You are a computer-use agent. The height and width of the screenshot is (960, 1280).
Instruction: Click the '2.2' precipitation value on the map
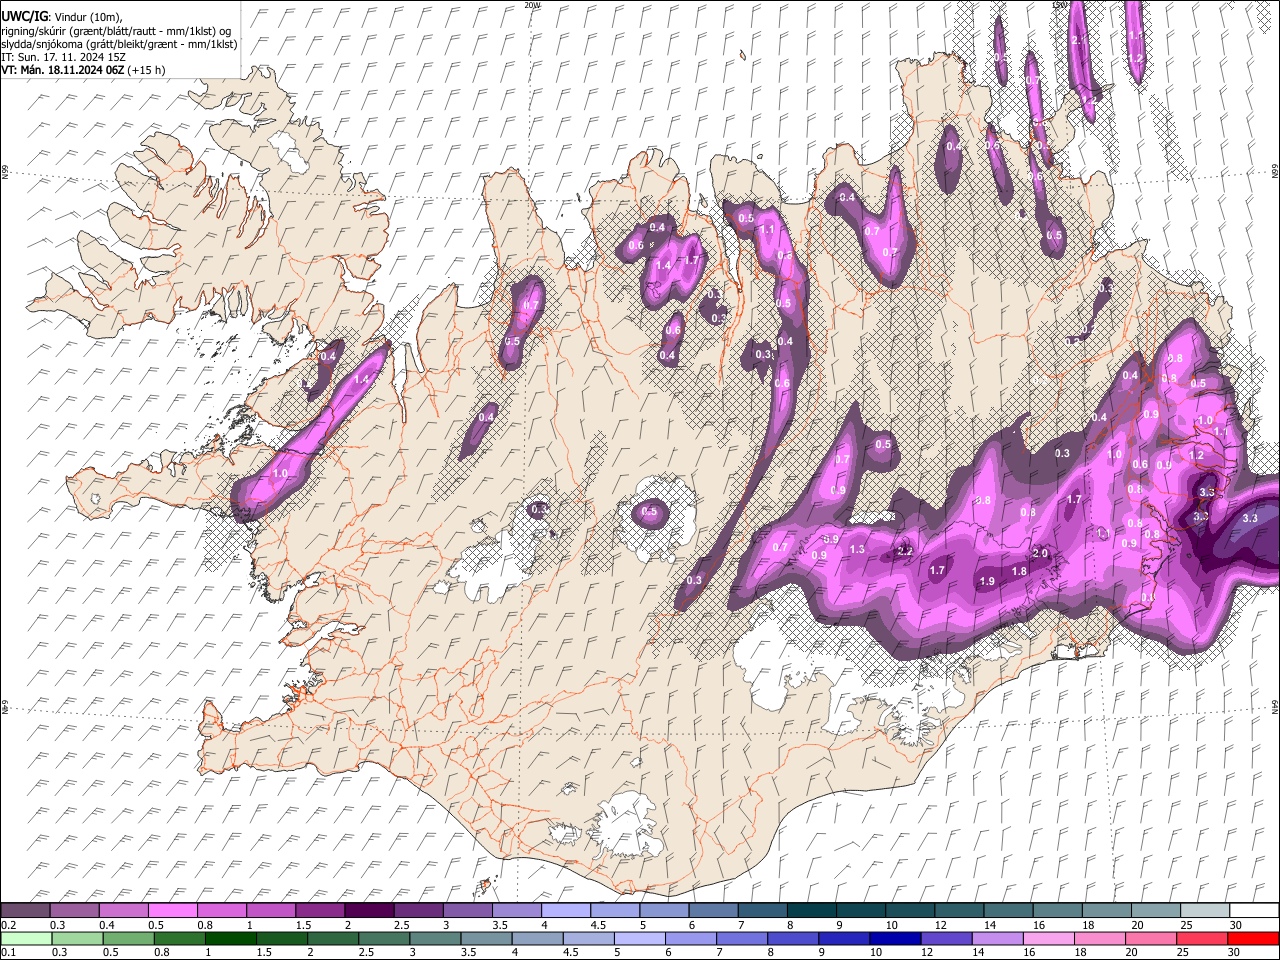pyautogui.click(x=905, y=550)
